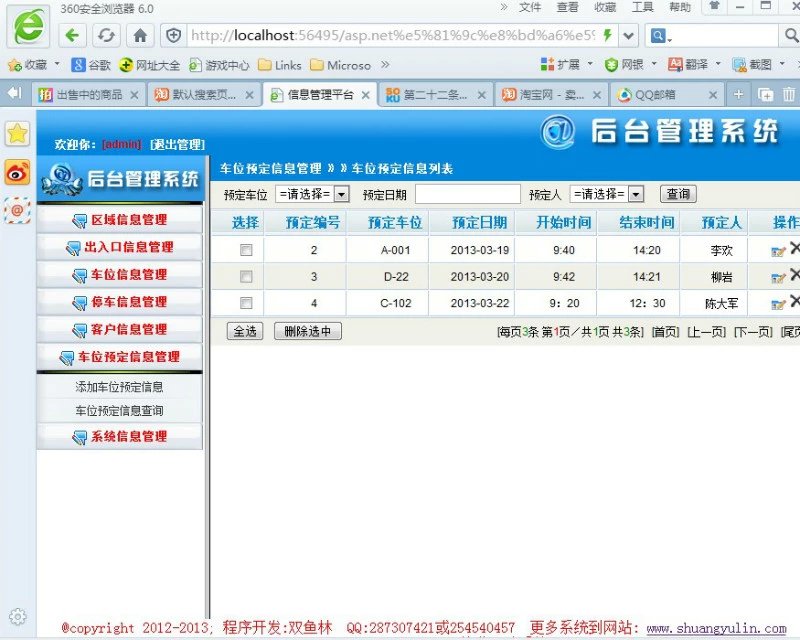Expand 系统信息管理 in the side menu
Image resolution: width=800 pixels, height=640 pixels.
tap(120, 436)
